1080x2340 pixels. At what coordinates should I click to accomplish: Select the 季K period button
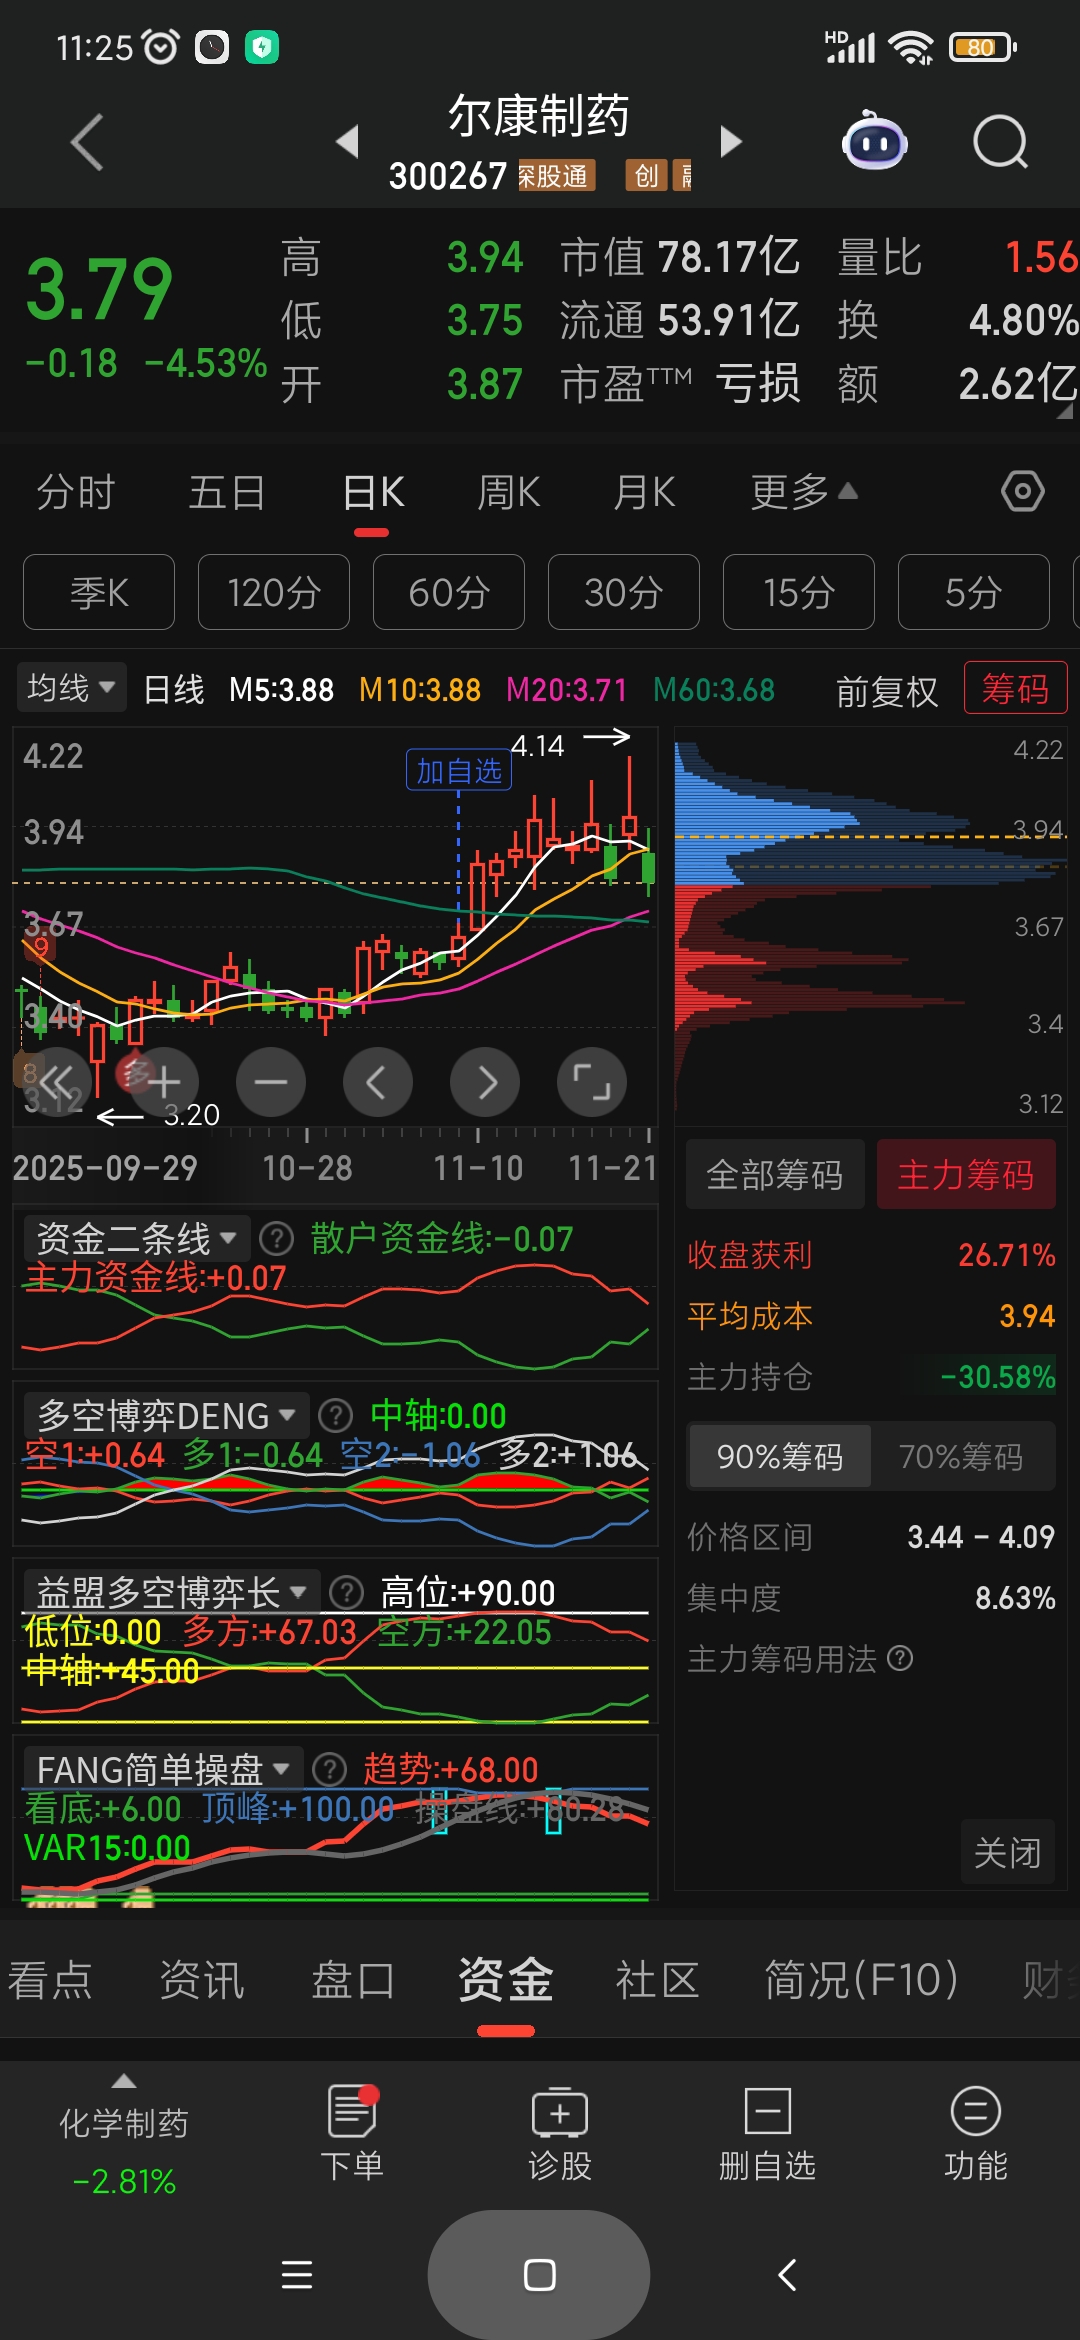99,592
